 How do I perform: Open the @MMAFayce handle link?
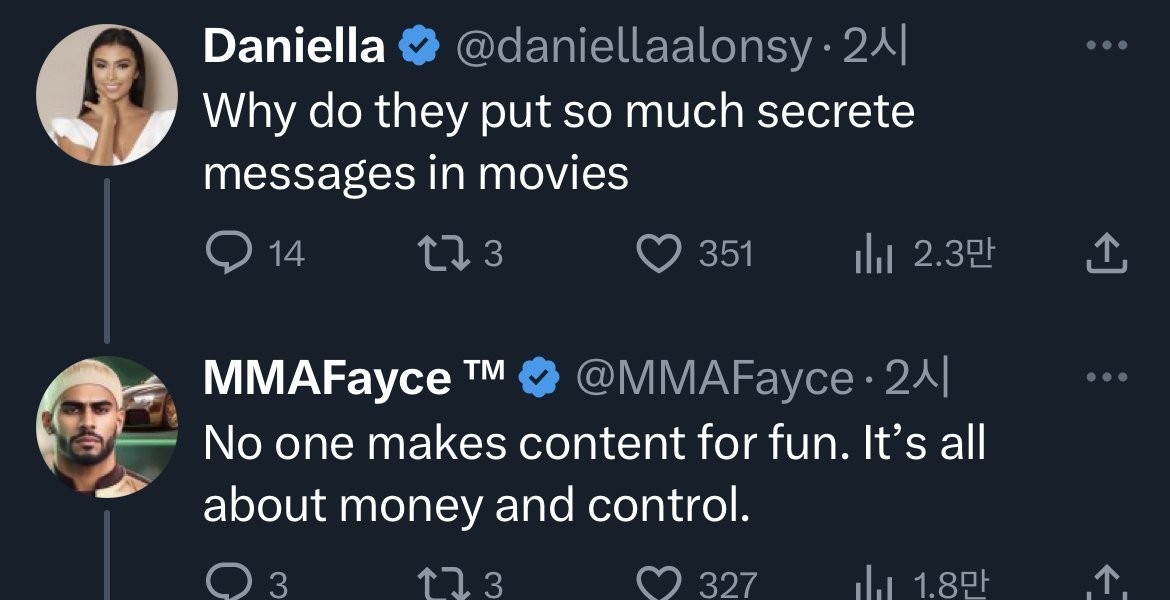(712, 379)
